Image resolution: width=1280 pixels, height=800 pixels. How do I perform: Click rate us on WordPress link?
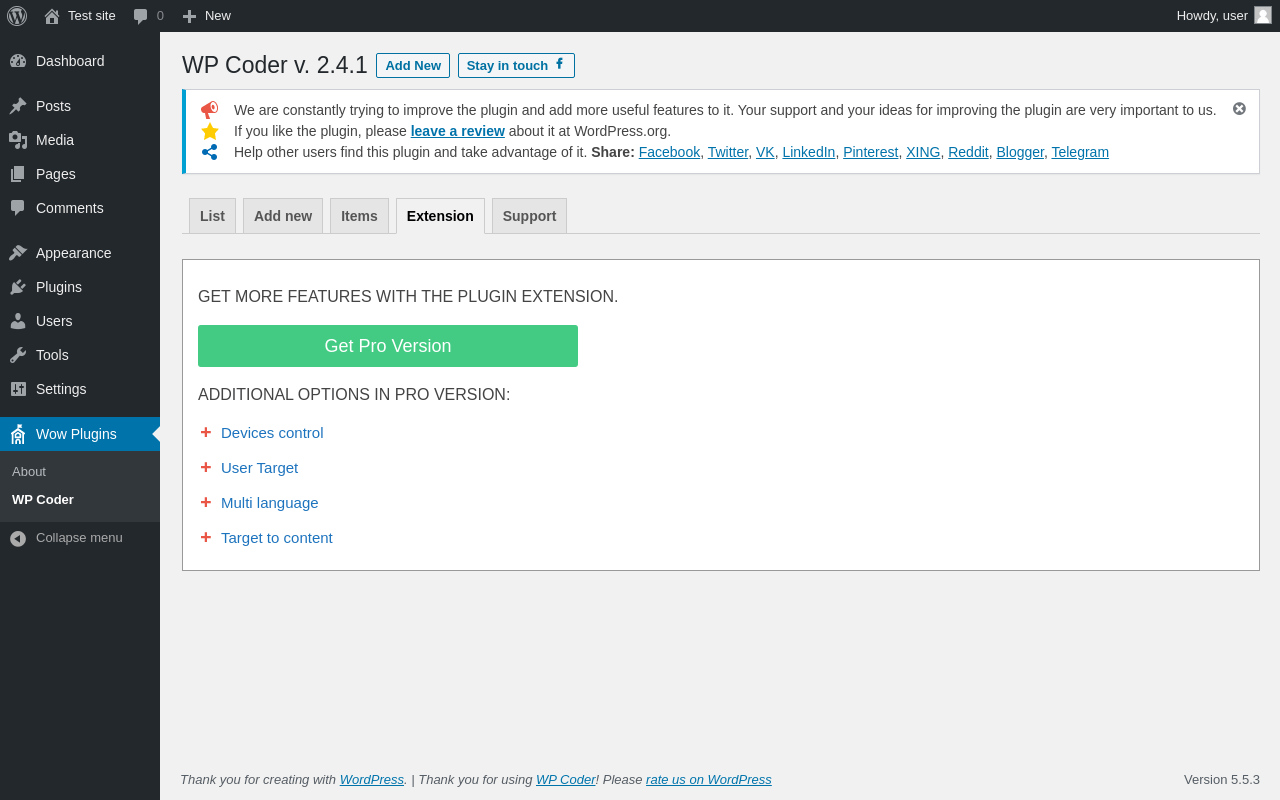(x=709, y=779)
